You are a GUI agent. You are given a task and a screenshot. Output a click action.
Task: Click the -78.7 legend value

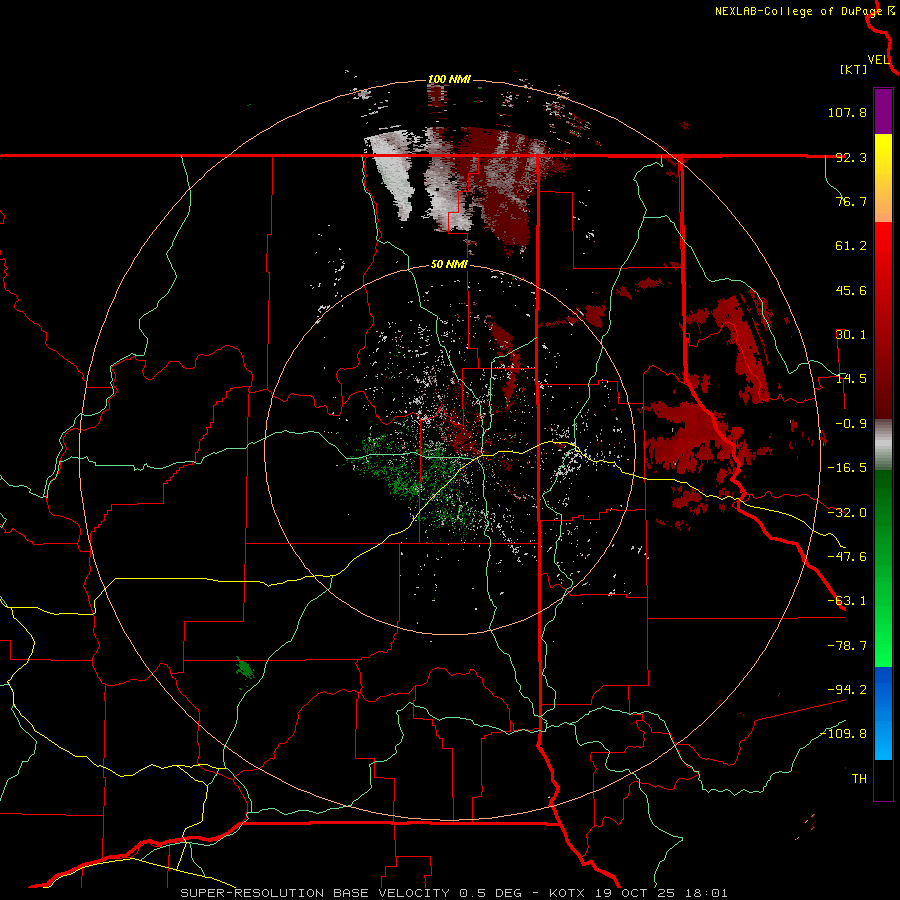click(847, 646)
